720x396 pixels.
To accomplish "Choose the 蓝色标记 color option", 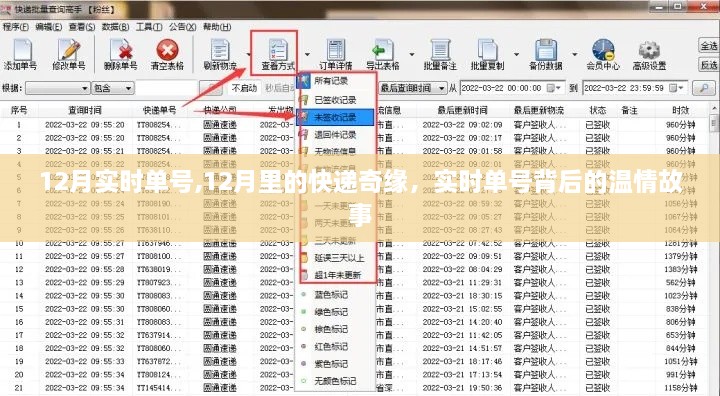I will point(336,294).
